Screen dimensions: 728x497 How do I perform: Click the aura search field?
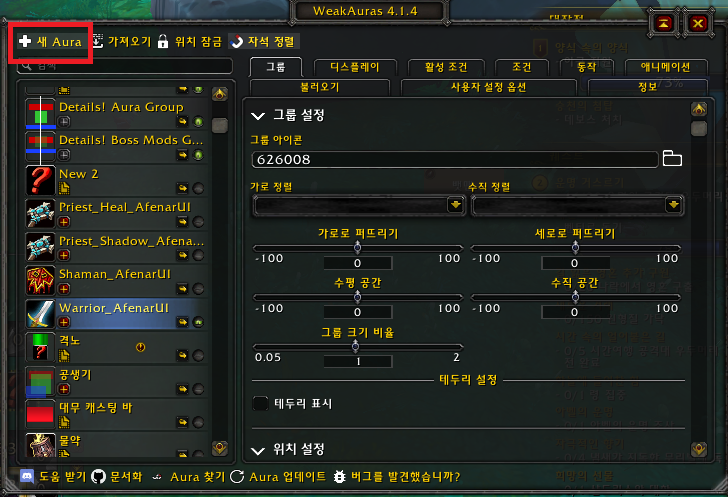tap(124, 66)
